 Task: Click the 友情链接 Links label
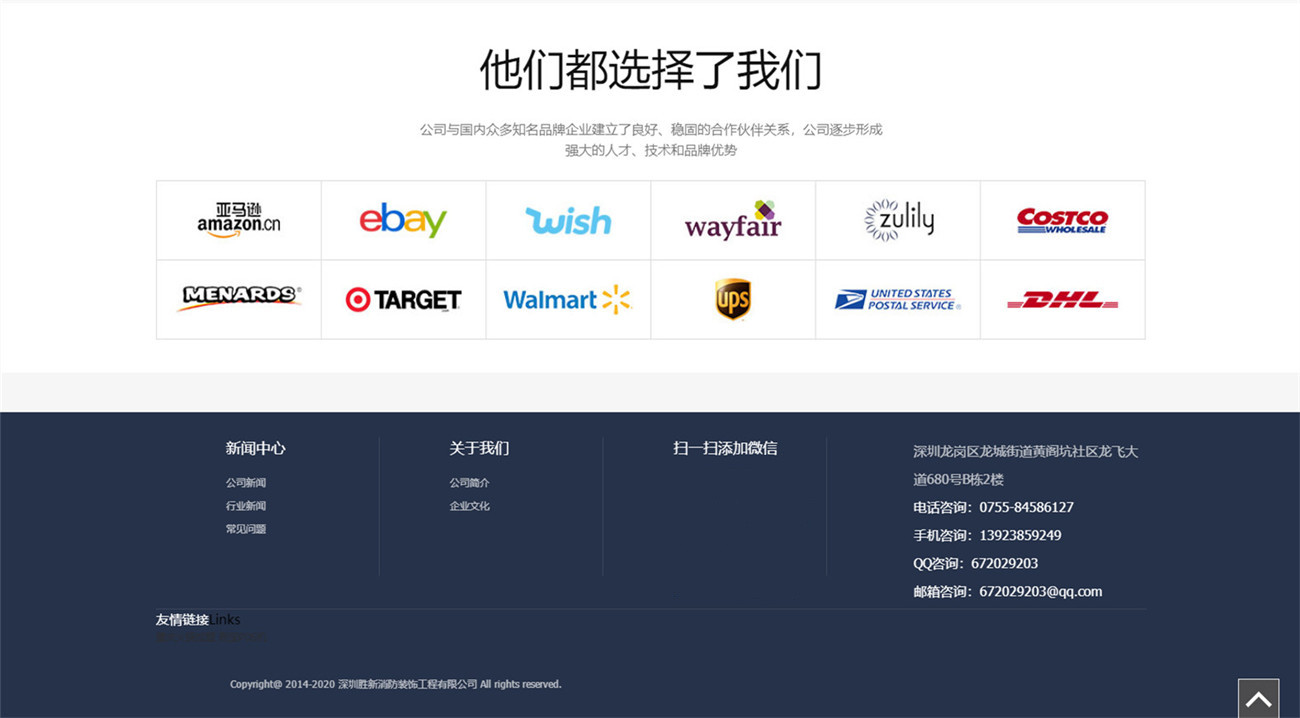coord(198,620)
